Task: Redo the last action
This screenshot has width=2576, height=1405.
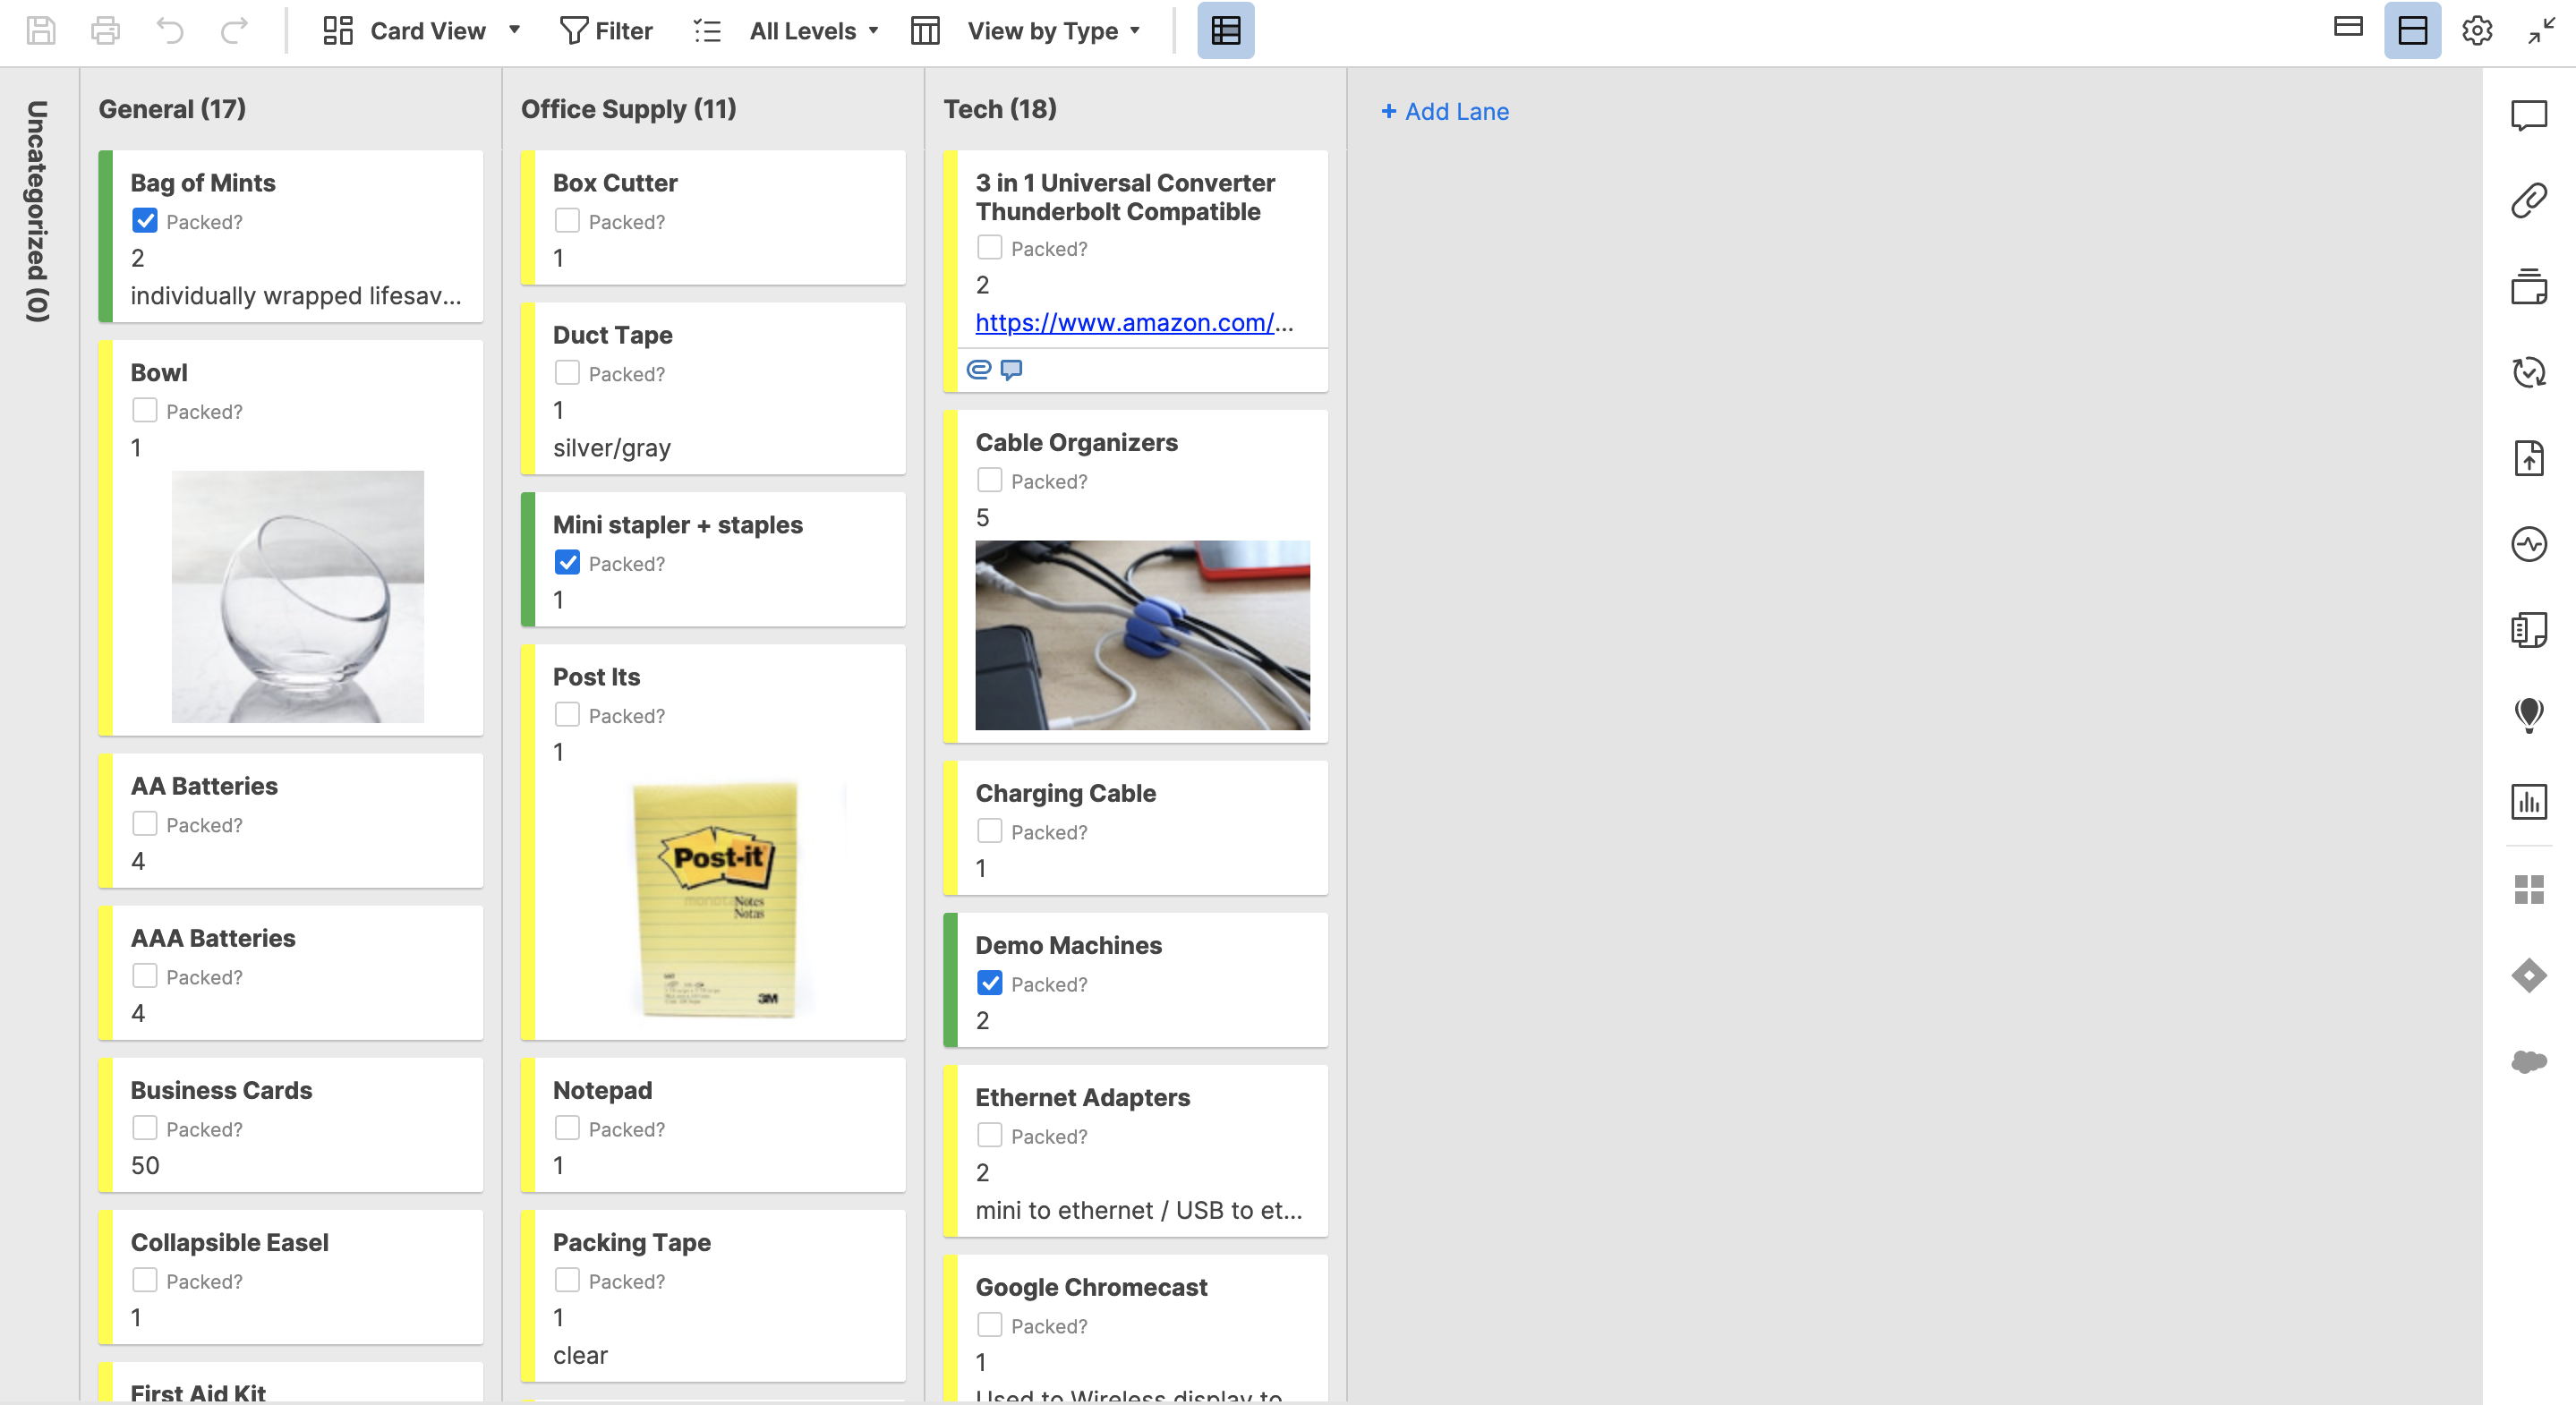Action: coord(234,31)
